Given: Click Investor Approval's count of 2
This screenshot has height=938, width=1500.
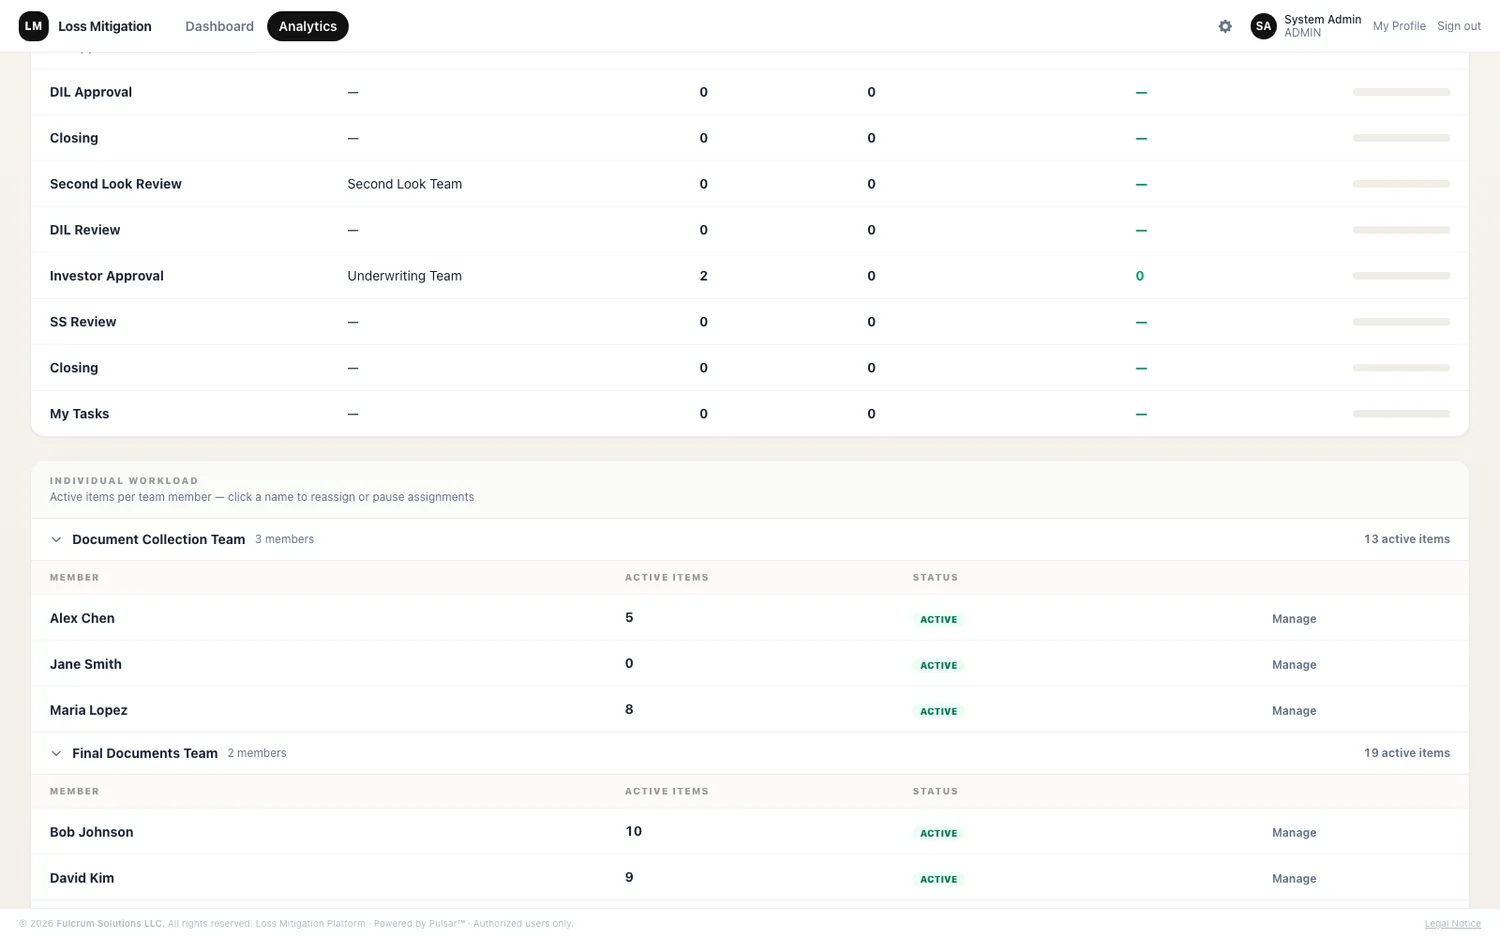Looking at the screenshot, I should [704, 276].
